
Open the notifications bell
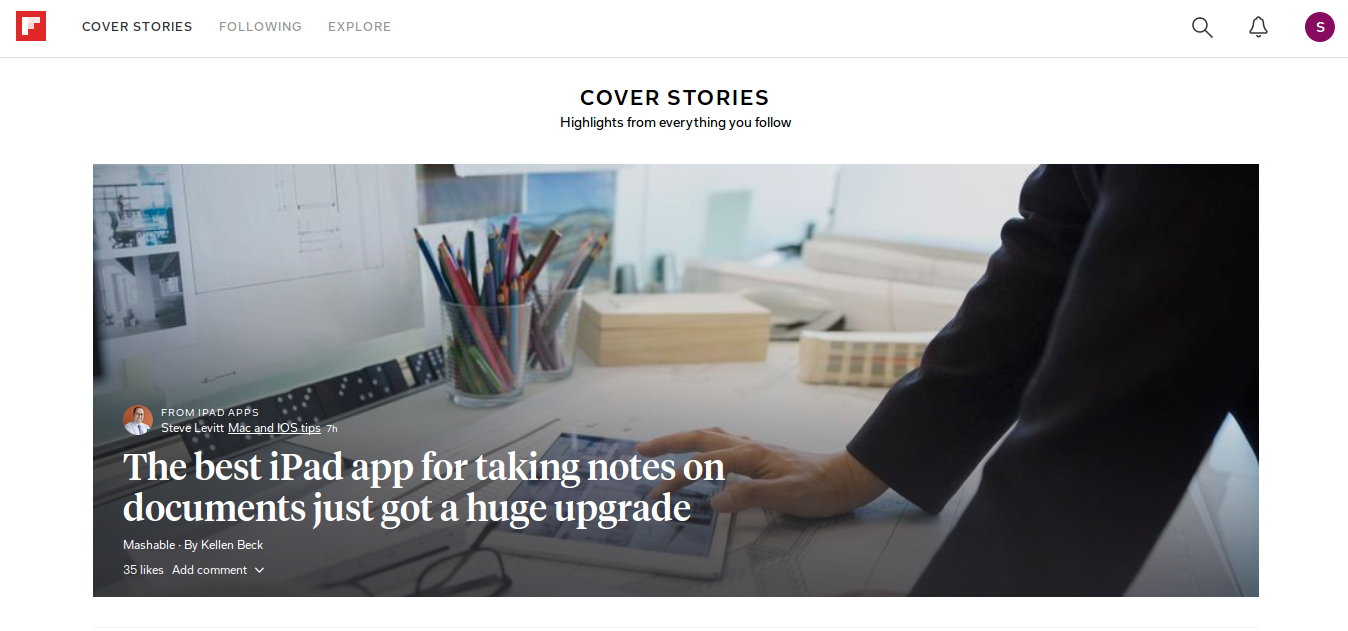(1258, 27)
